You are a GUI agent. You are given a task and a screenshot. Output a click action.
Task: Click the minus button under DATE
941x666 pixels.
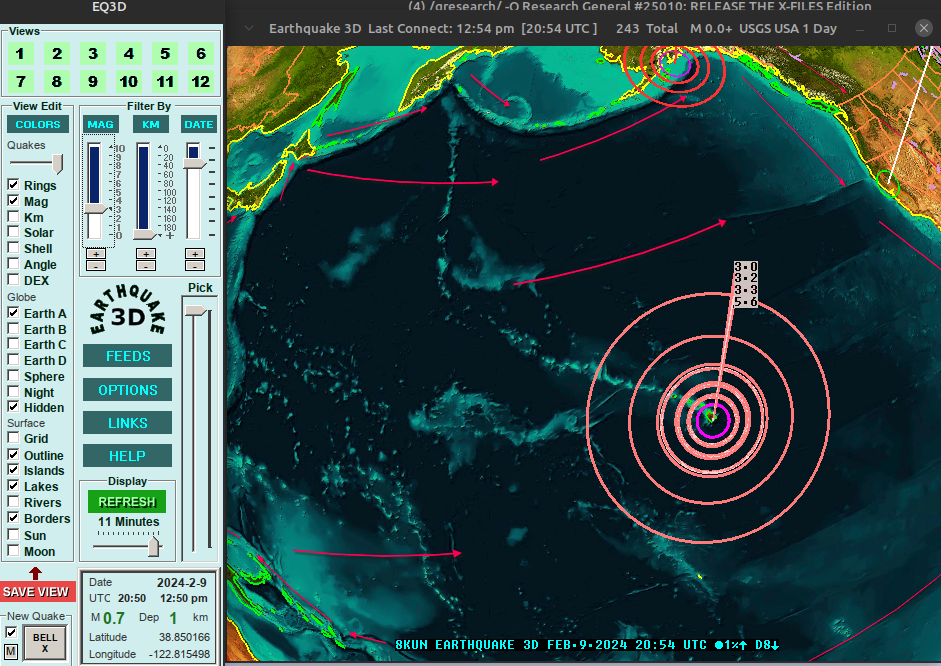(195, 265)
